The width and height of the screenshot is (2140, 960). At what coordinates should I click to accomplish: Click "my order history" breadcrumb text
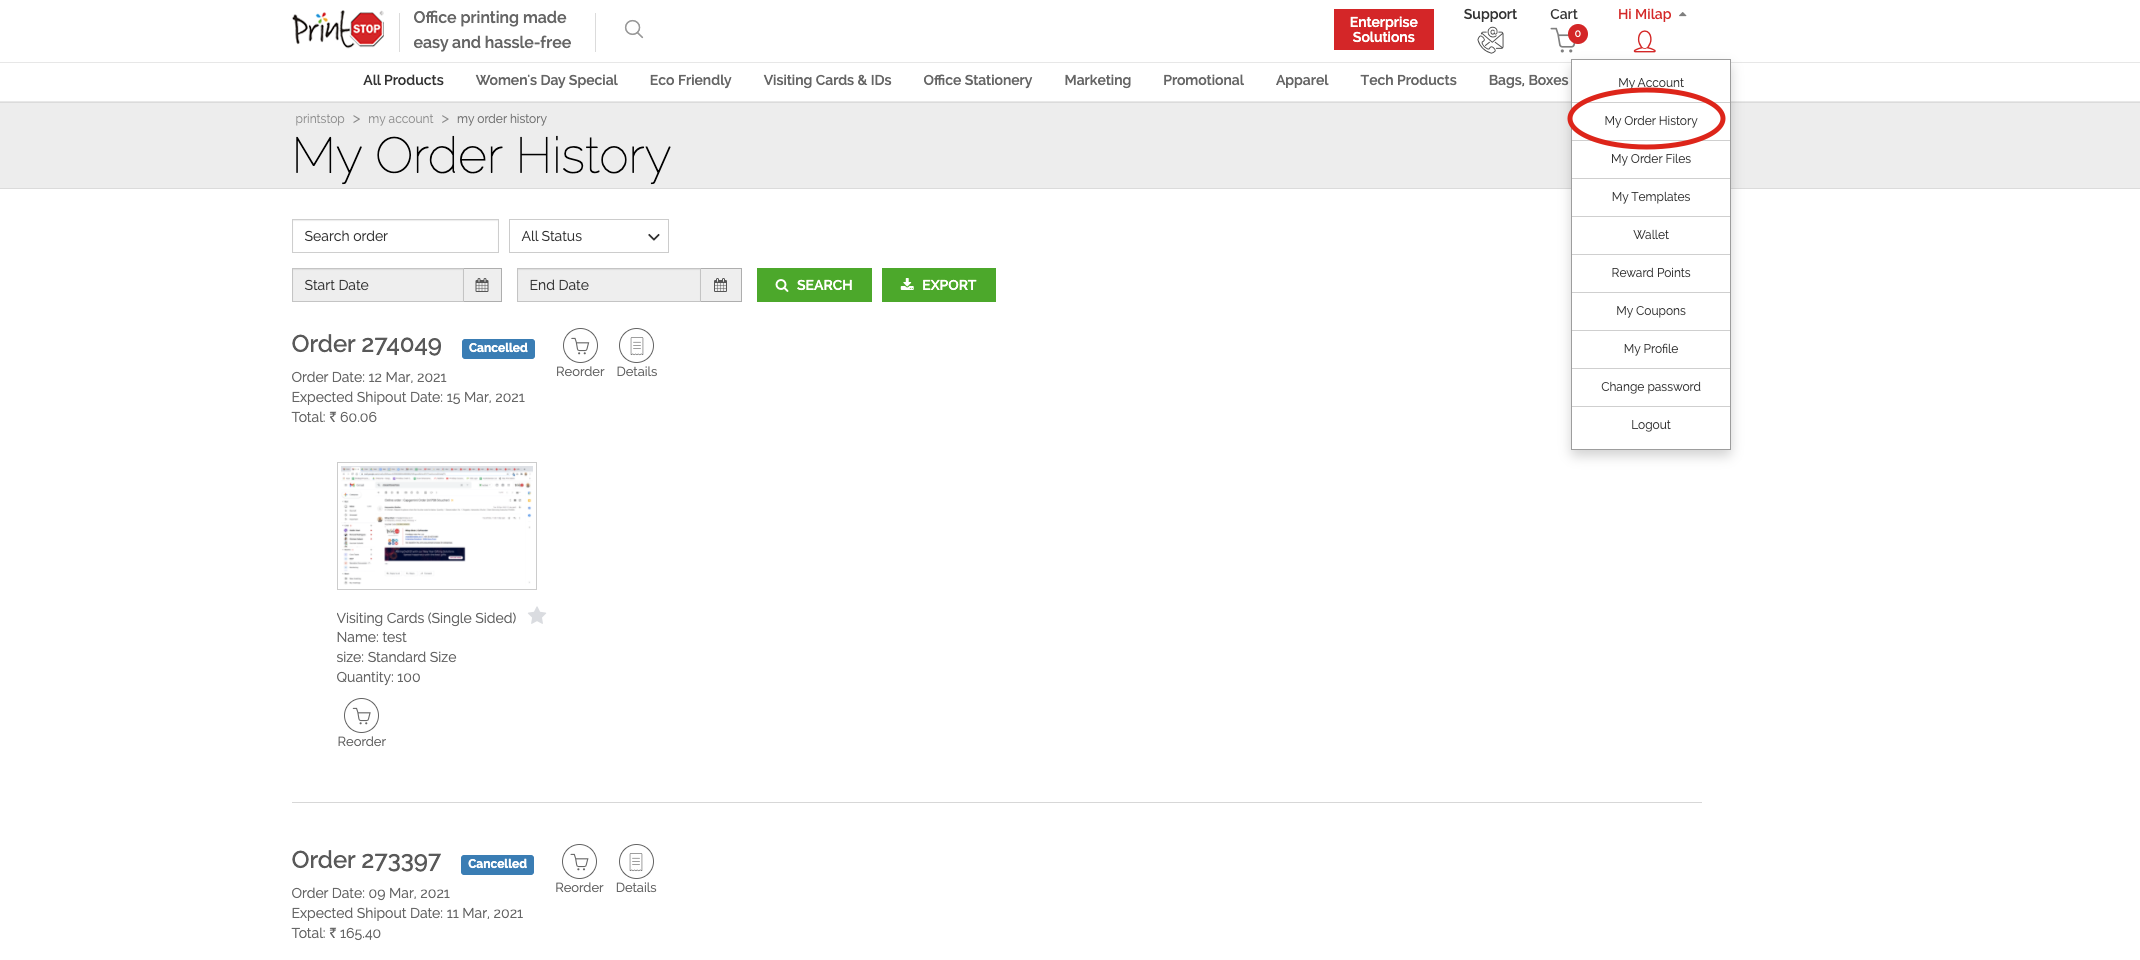pyautogui.click(x=502, y=119)
